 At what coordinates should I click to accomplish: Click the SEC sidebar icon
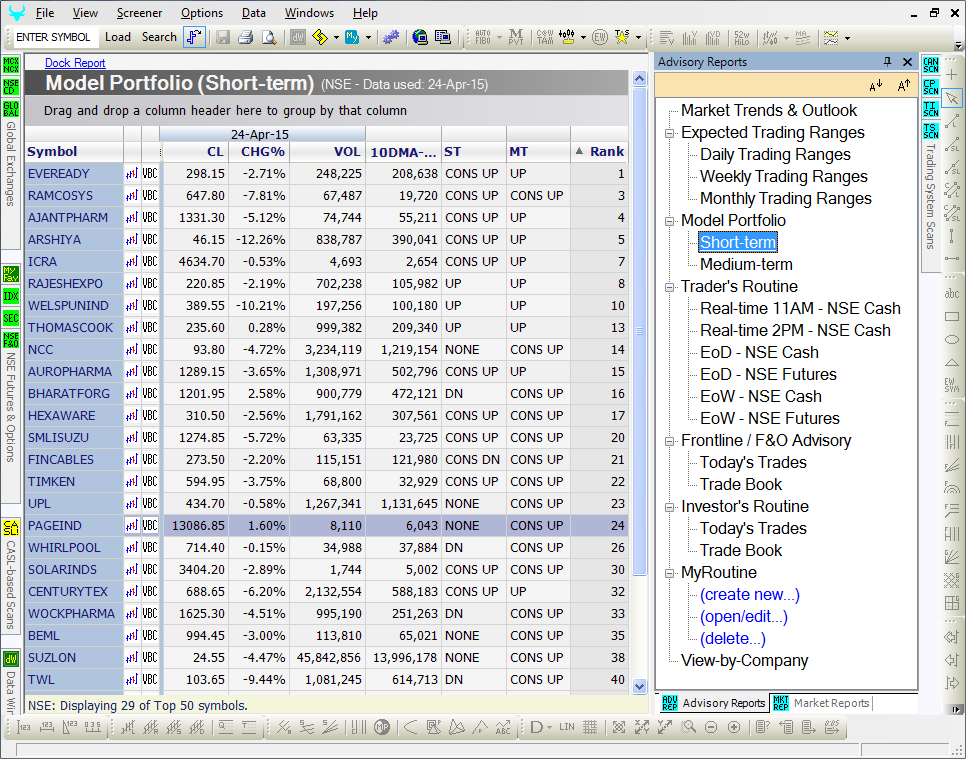pyautogui.click(x=11, y=319)
